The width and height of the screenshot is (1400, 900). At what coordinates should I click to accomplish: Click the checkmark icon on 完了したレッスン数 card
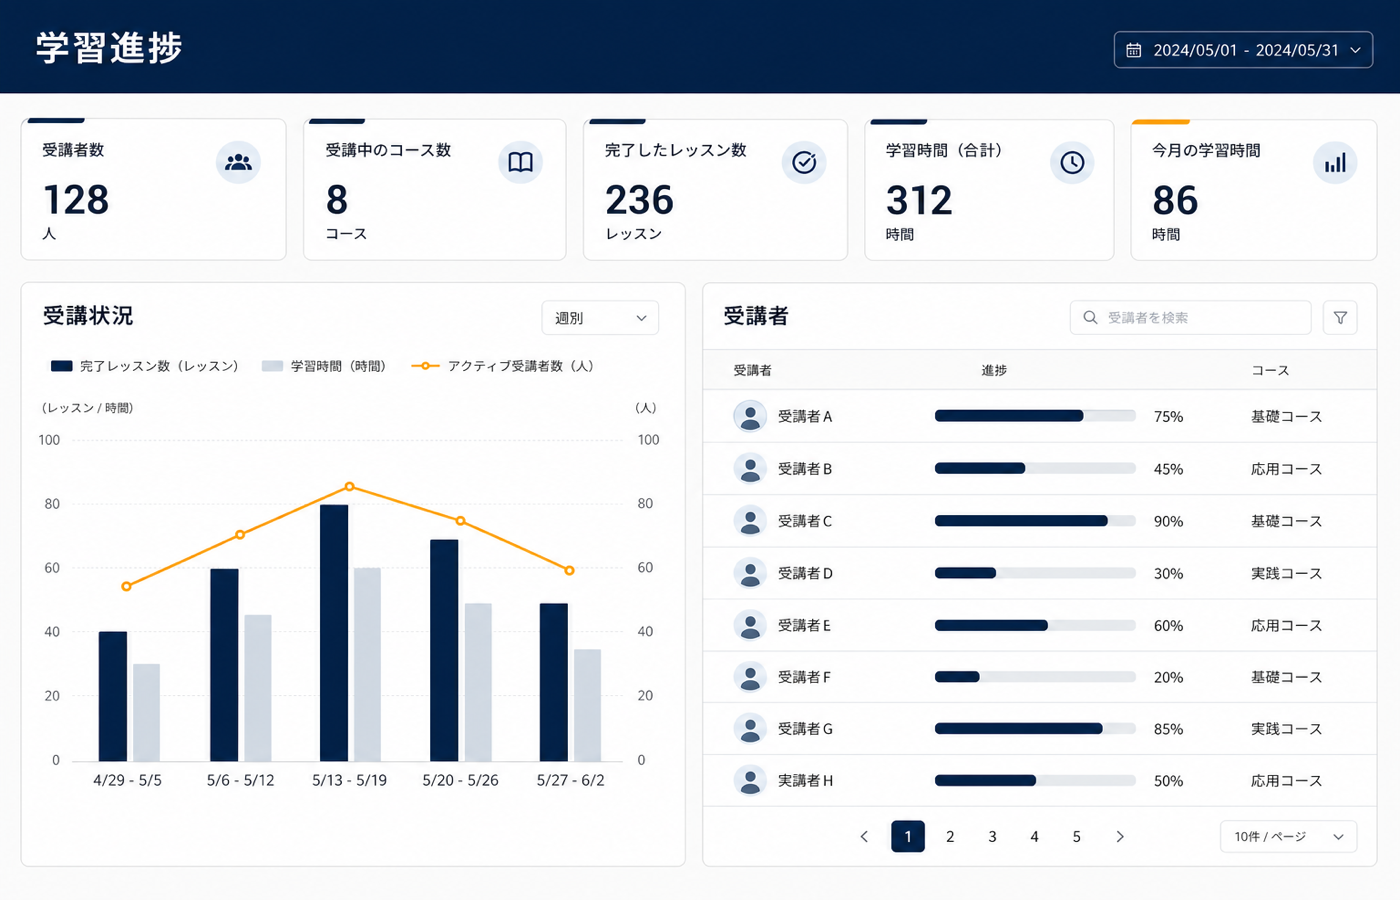pos(804,162)
